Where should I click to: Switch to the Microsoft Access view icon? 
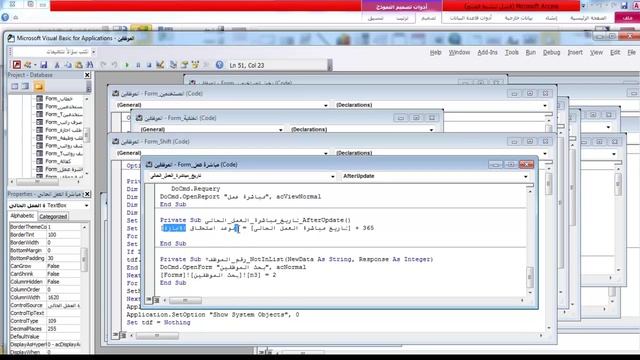pyautogui.click(x=16, y=65)
